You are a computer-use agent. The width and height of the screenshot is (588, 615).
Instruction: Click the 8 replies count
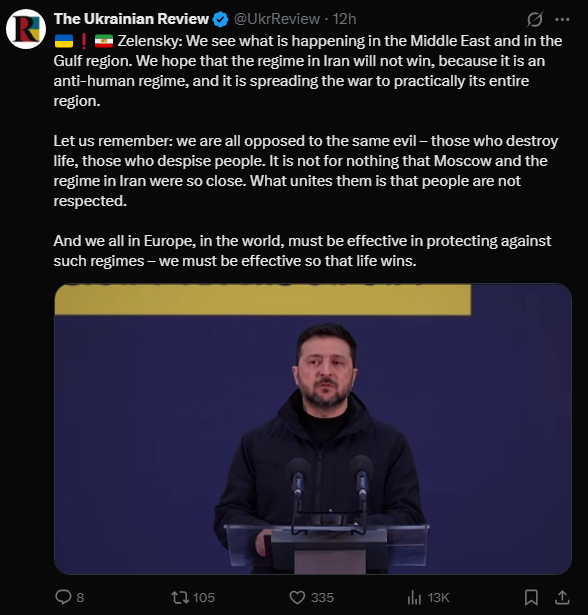[80, 597]
